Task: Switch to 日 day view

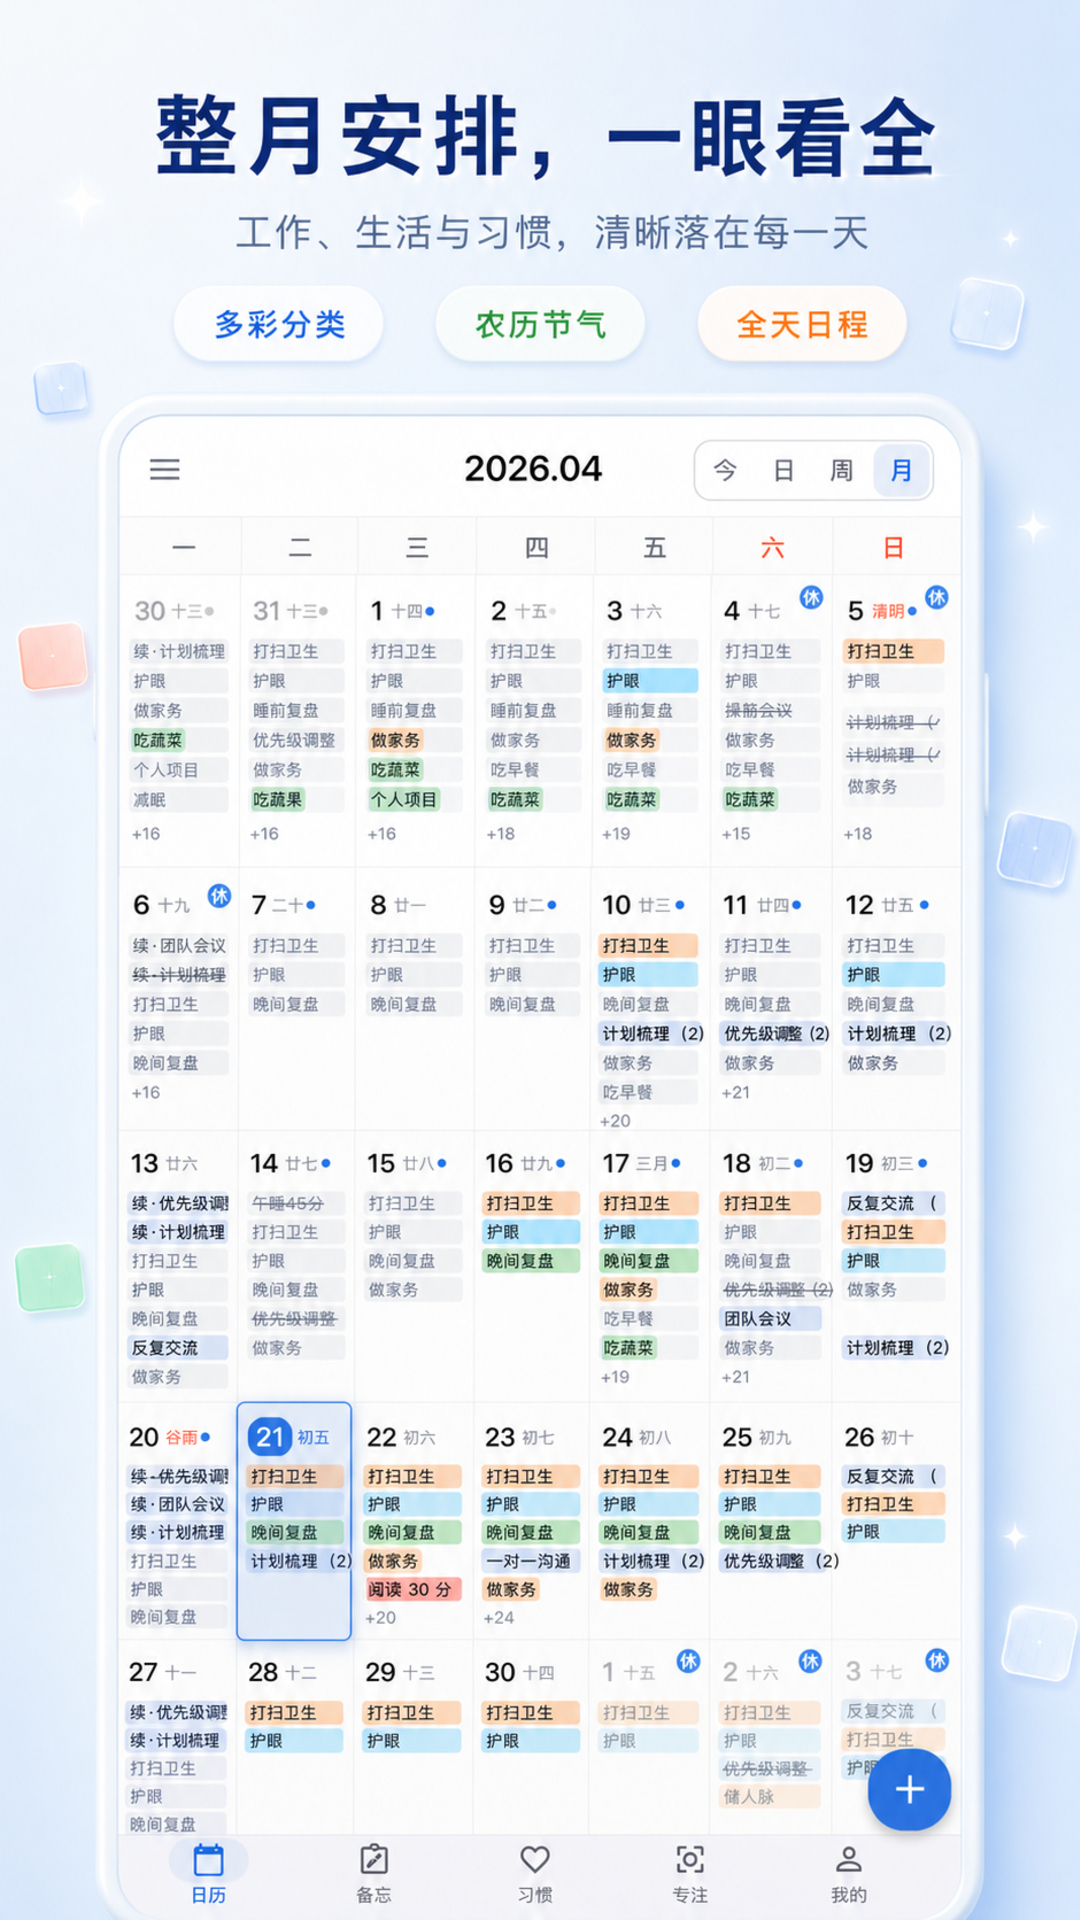Action: pyautogui.click(x=784, y=470)
